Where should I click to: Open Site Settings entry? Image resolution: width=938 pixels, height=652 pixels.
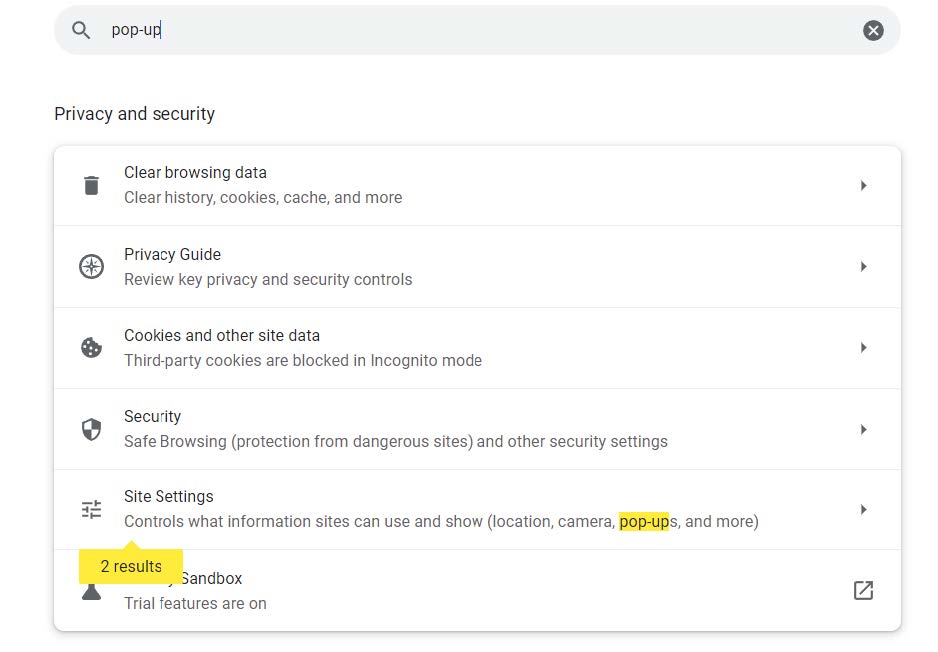coord(477,510)
